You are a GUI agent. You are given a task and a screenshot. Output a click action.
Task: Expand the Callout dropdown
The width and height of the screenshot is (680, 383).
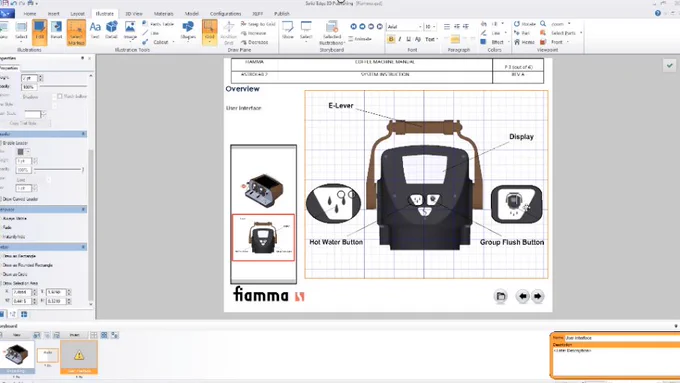pos(173,42)
